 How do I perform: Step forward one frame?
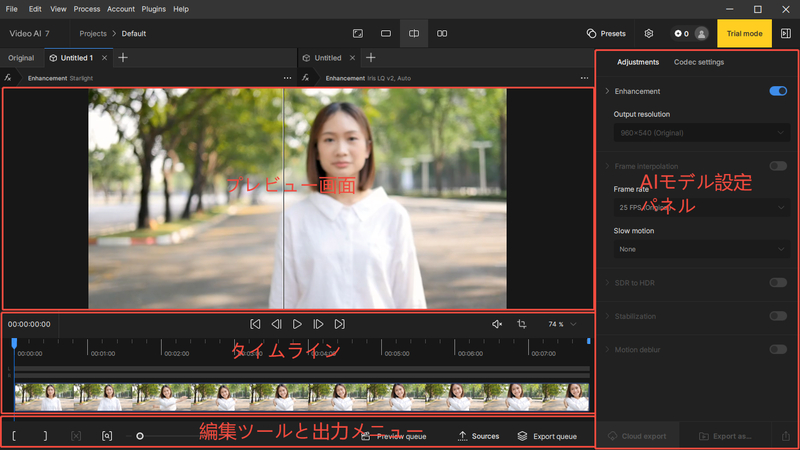coord(318,324)
